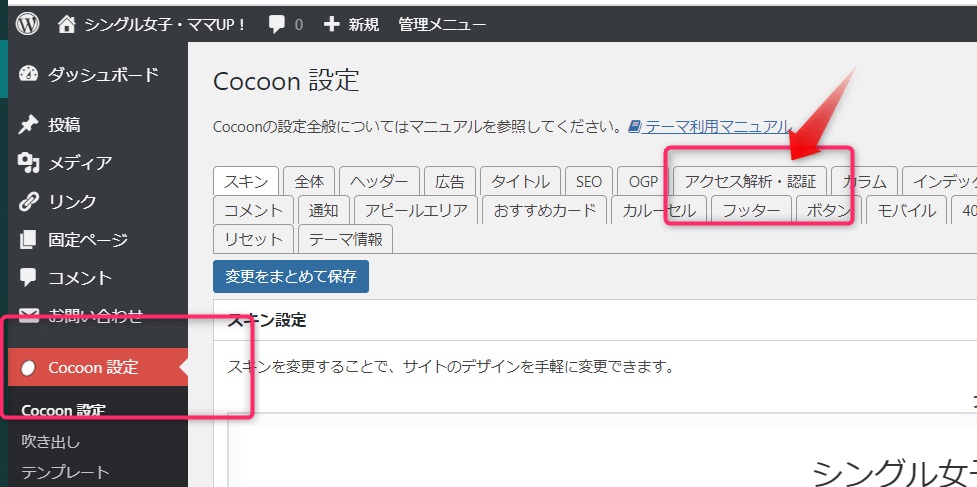Click the pushpin icon for Posts
977x487 pixels.
click(x=29, y=125)
